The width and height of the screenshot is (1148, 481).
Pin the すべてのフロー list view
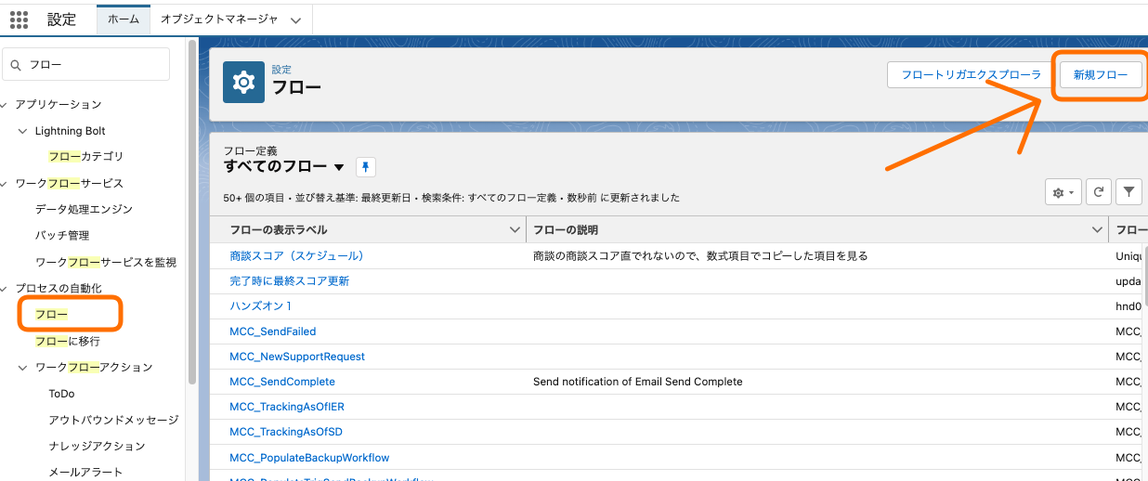pos(366,167)
